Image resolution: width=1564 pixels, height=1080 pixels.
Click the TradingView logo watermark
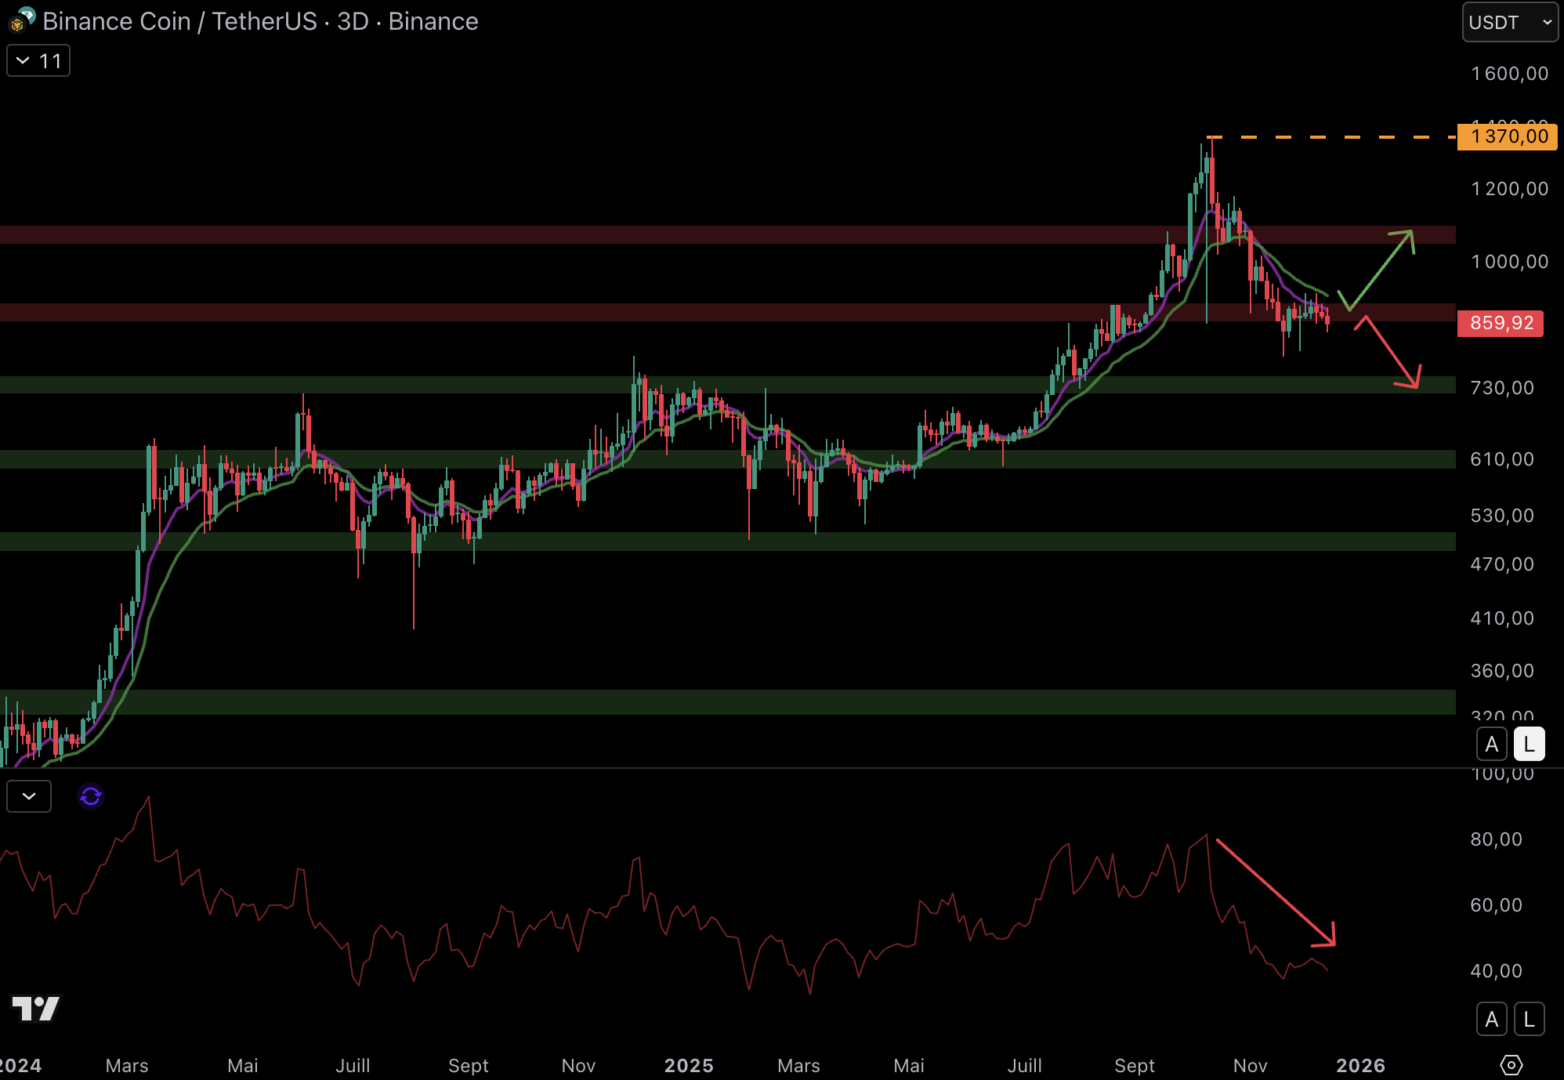tap(35, 1010)
